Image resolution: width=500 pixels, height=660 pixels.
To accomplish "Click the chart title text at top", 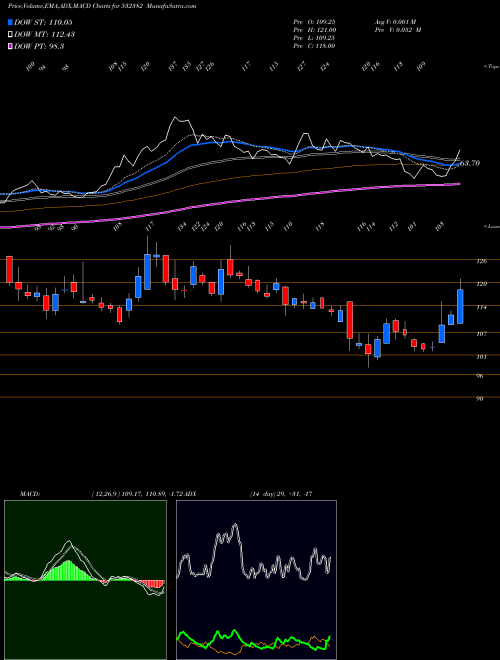I will (102, 6).
